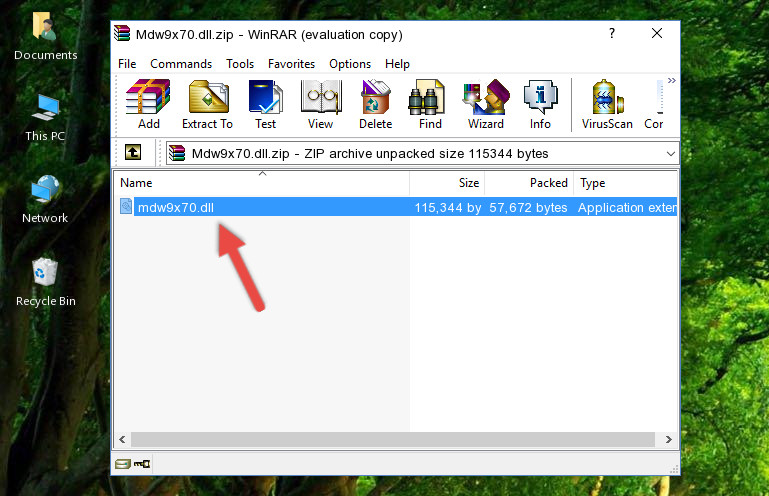Select the Network desktop icon
The width and height of the screenshot is (769, 496).
coord(45,199)
